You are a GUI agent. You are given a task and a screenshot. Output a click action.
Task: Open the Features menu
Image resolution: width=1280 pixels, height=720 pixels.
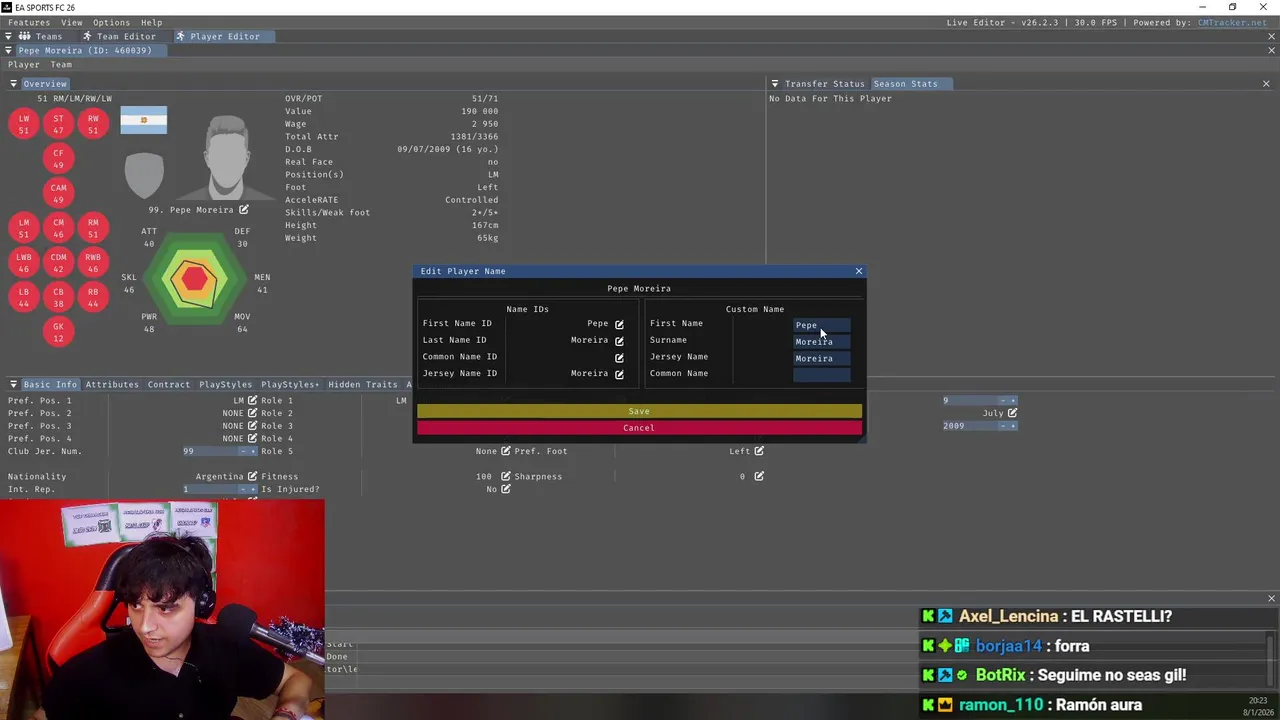[x=29, y=22]
